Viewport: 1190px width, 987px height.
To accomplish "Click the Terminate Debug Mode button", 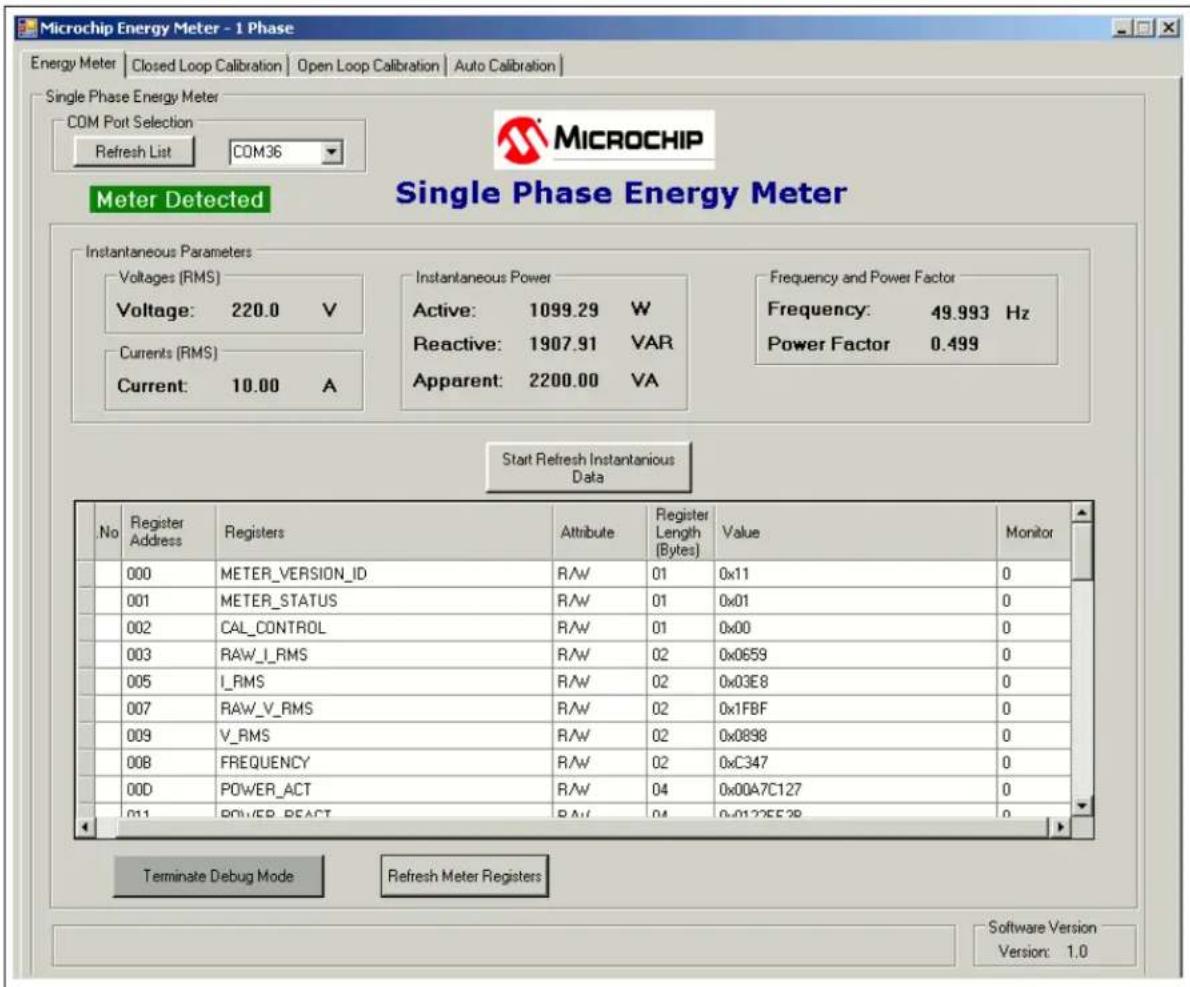I will coord(219,876).
